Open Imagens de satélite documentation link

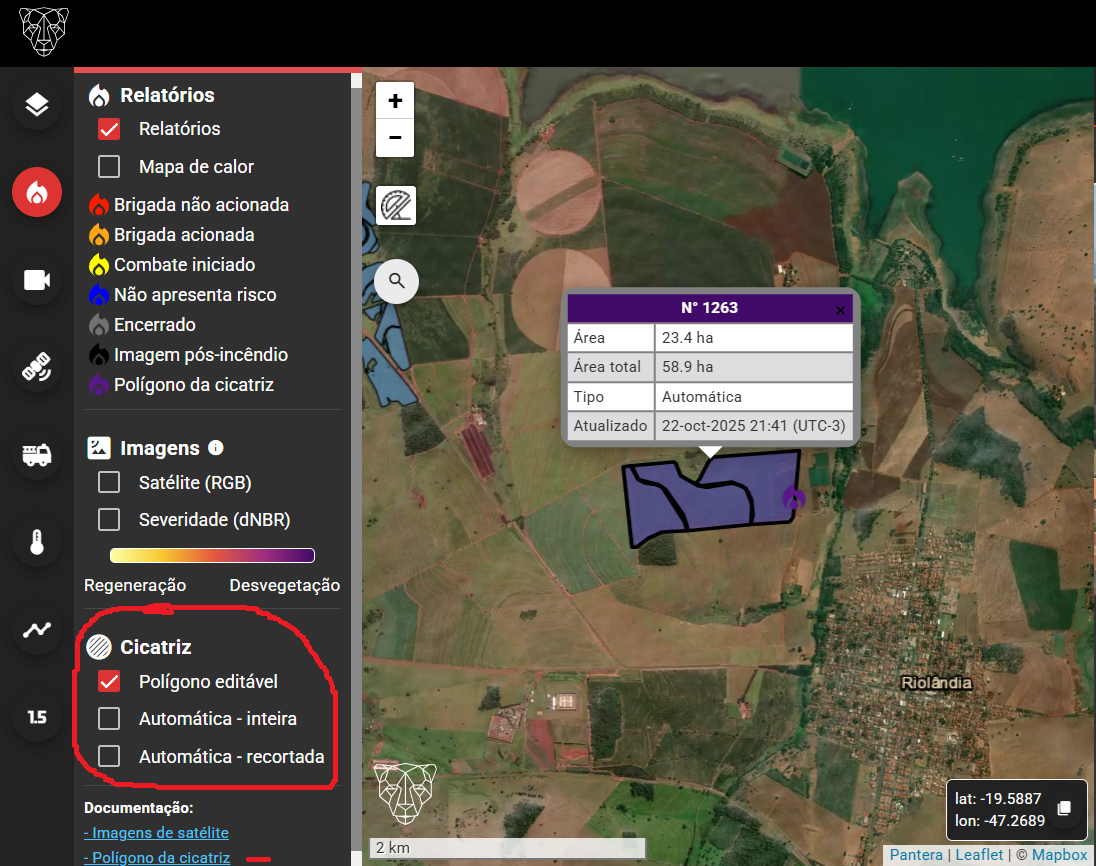[x=156, y=833]
